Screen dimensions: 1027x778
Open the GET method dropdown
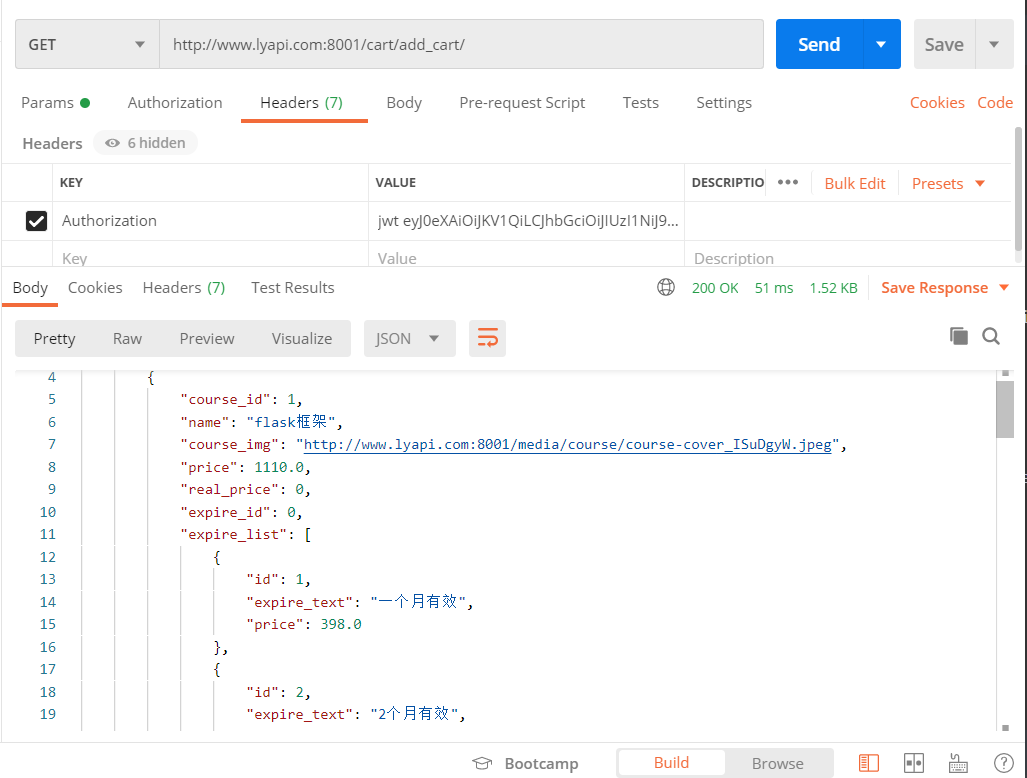coord(87,45)
